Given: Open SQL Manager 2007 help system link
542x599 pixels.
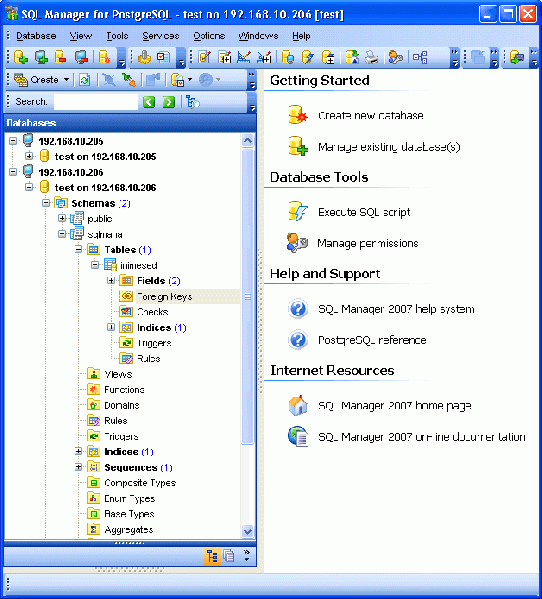Looking at the screenshot, I should coord(396,309).
